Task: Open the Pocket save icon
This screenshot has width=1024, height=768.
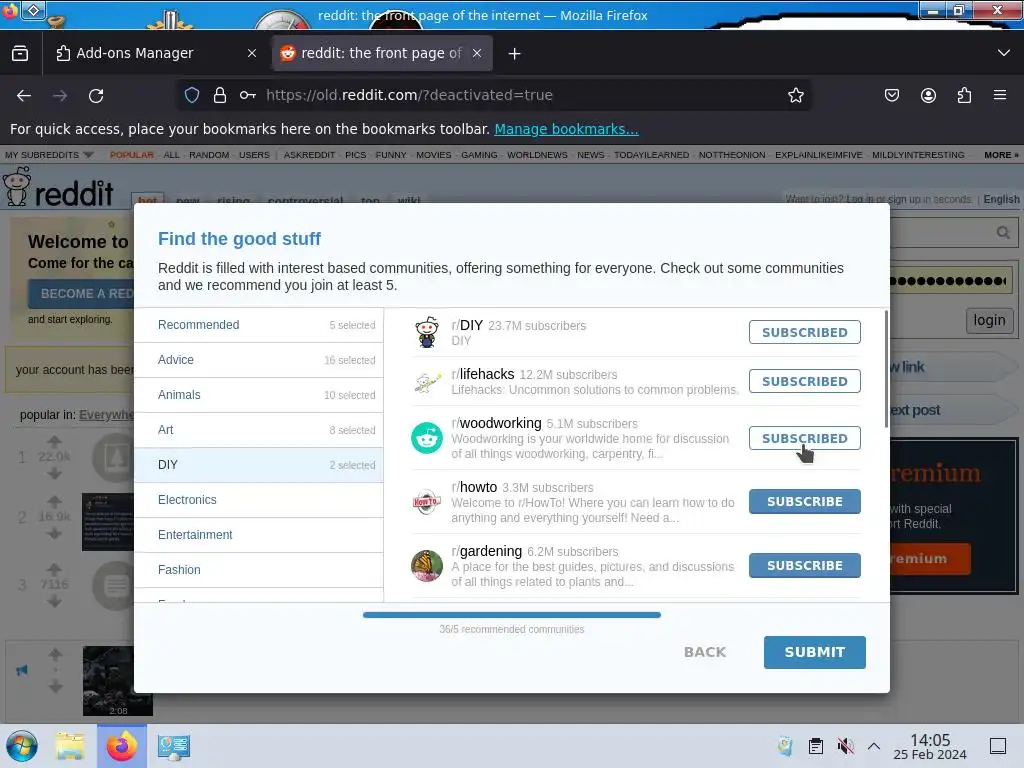Action: pos(891,95)
